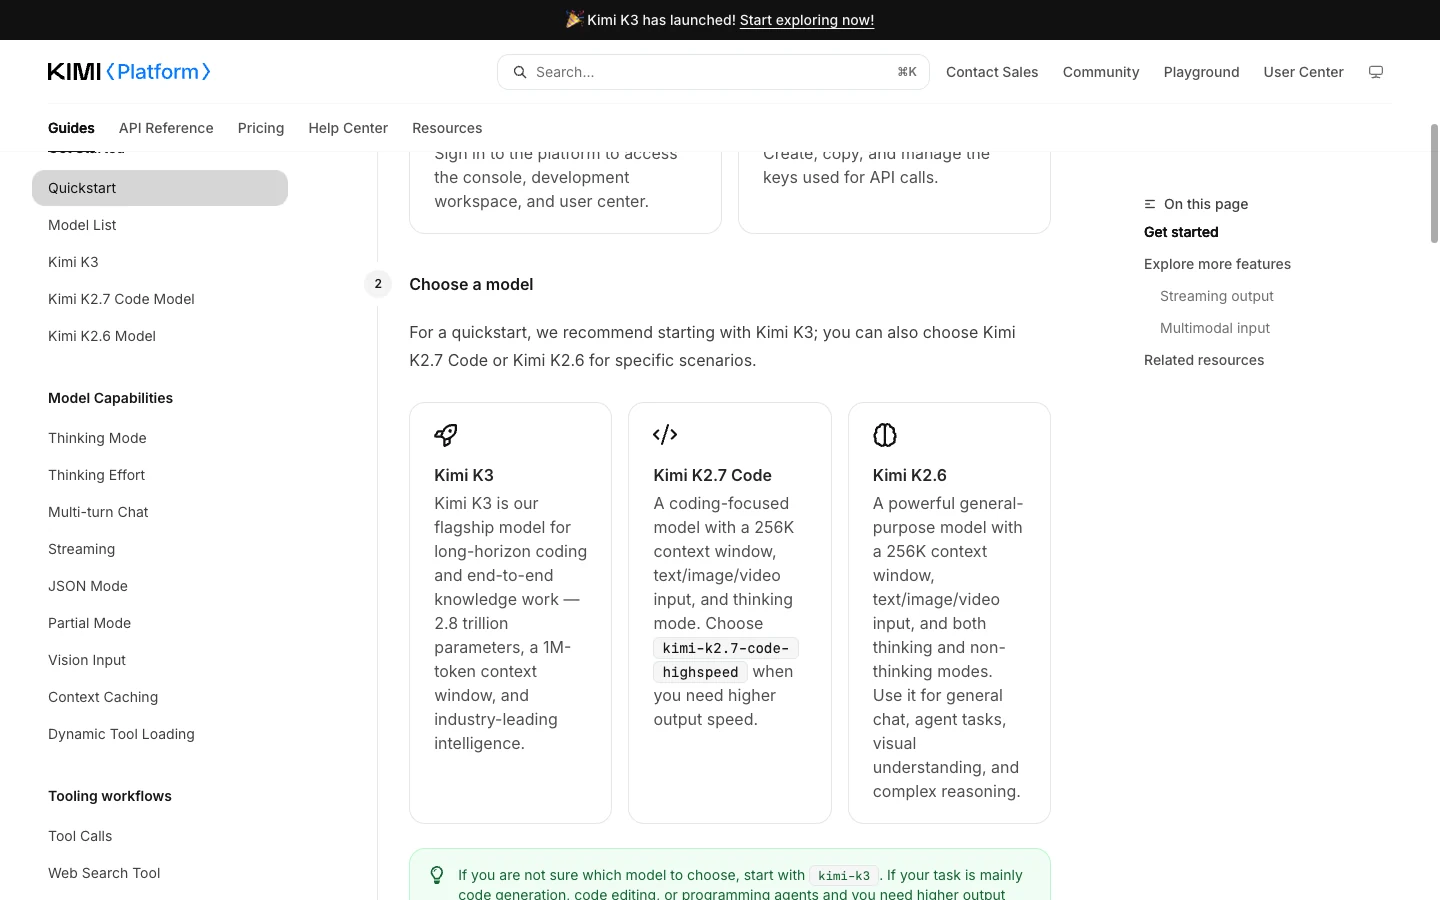Go to the Community page
This screenshot has height=900, width=1440.
tap(1101, 72)
